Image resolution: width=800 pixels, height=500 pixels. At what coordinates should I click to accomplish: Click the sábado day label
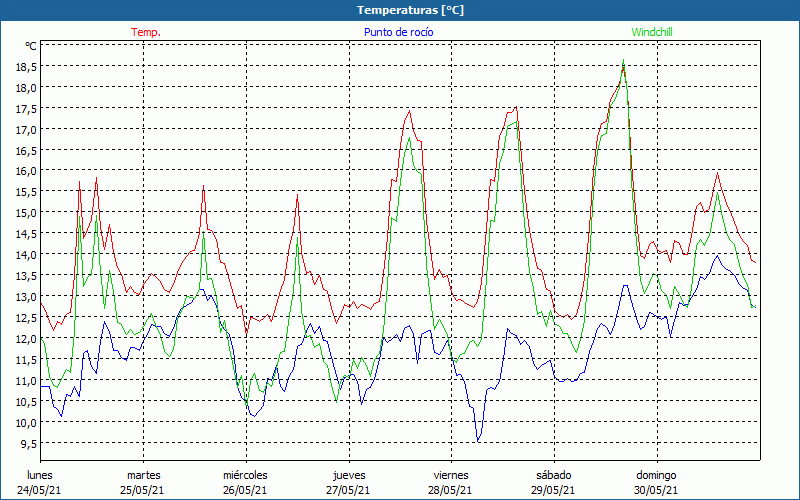[554, 475]
